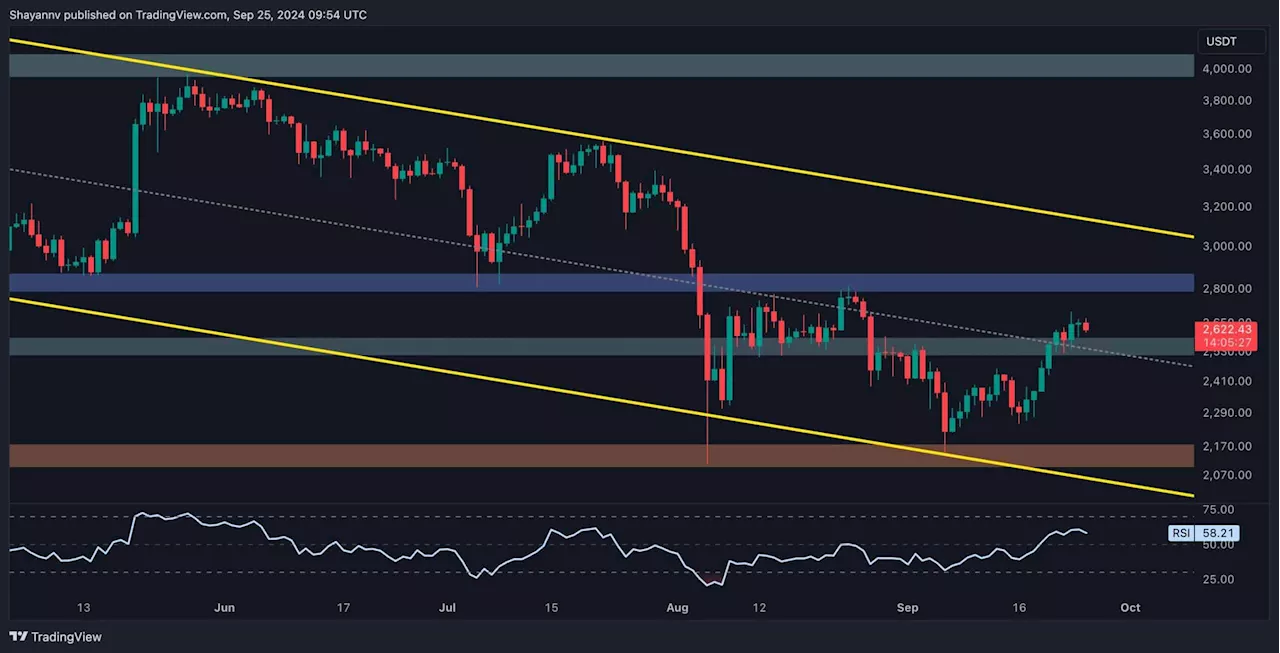Select the orange 2,100 support zone rectangle
The width and height of the screenshot is (1280, 653).
(x=602, y=456)
